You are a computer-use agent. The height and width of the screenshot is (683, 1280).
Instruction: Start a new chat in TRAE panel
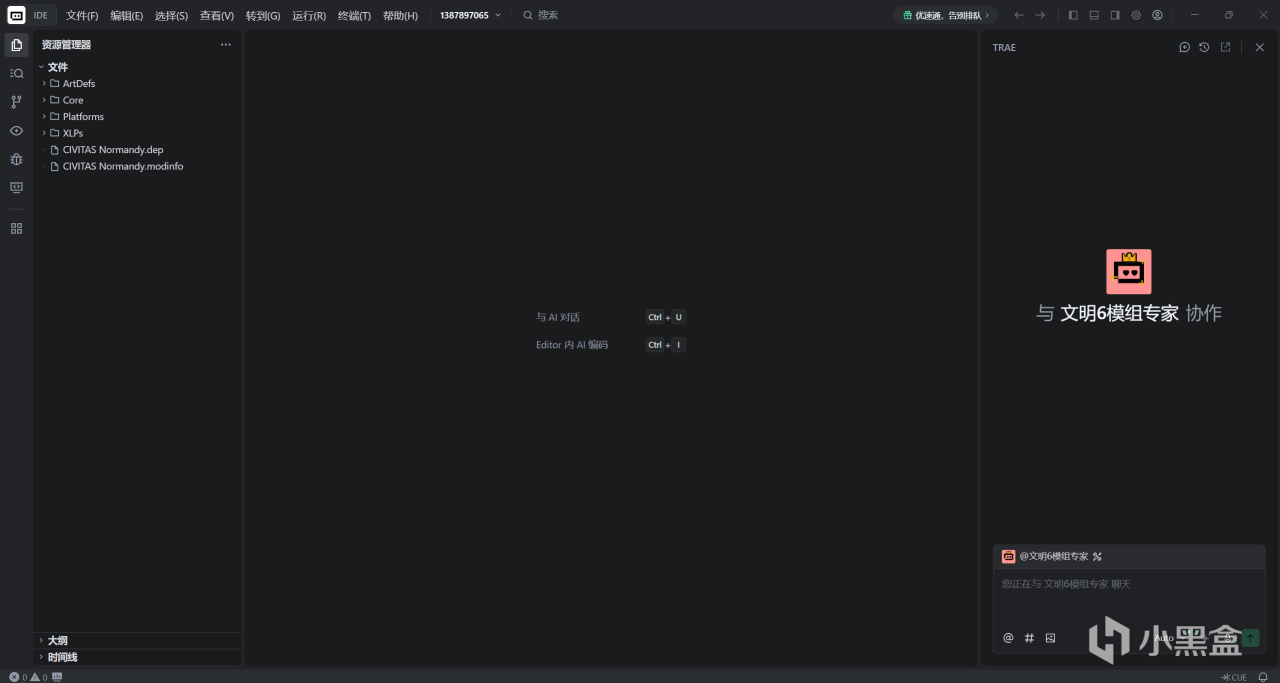[1184, 47]
